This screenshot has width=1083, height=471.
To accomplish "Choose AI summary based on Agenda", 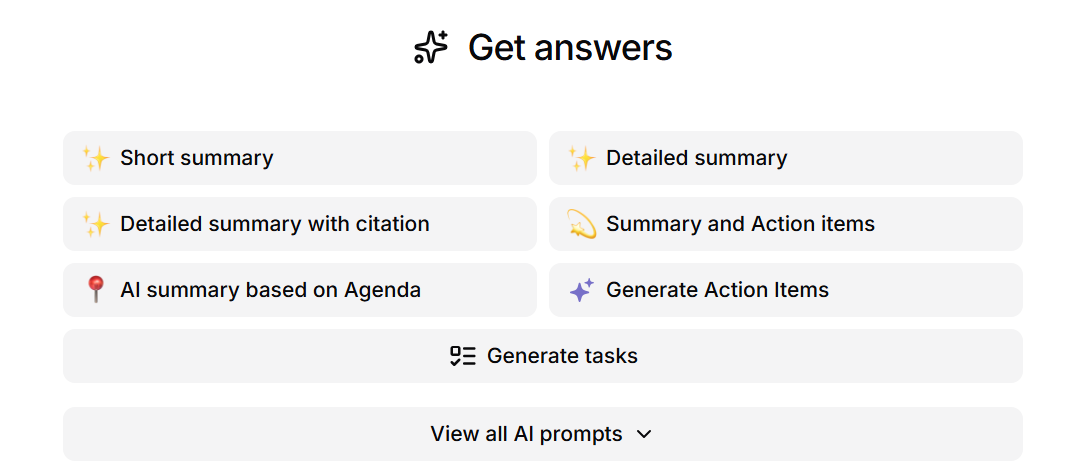I will [300, 290].
